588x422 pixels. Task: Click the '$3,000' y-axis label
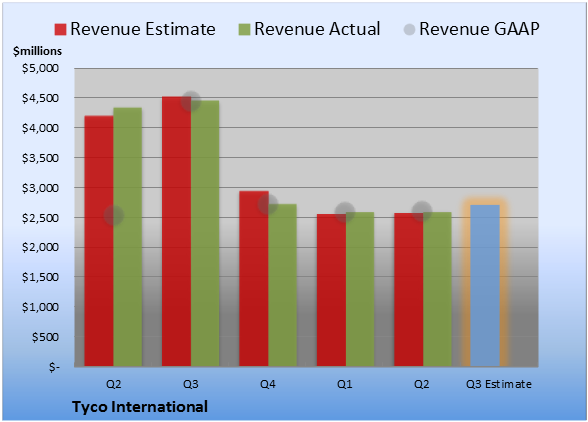click(x=40, y=188)
